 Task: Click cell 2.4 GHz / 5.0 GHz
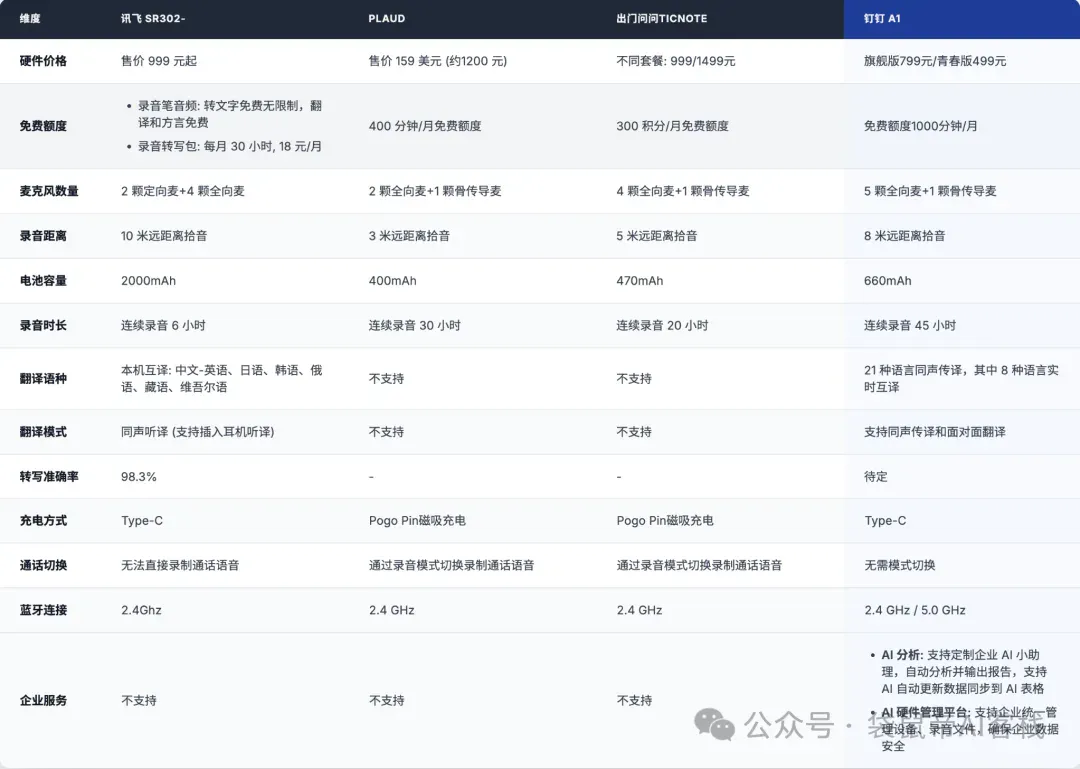click(x=915, y=610)
